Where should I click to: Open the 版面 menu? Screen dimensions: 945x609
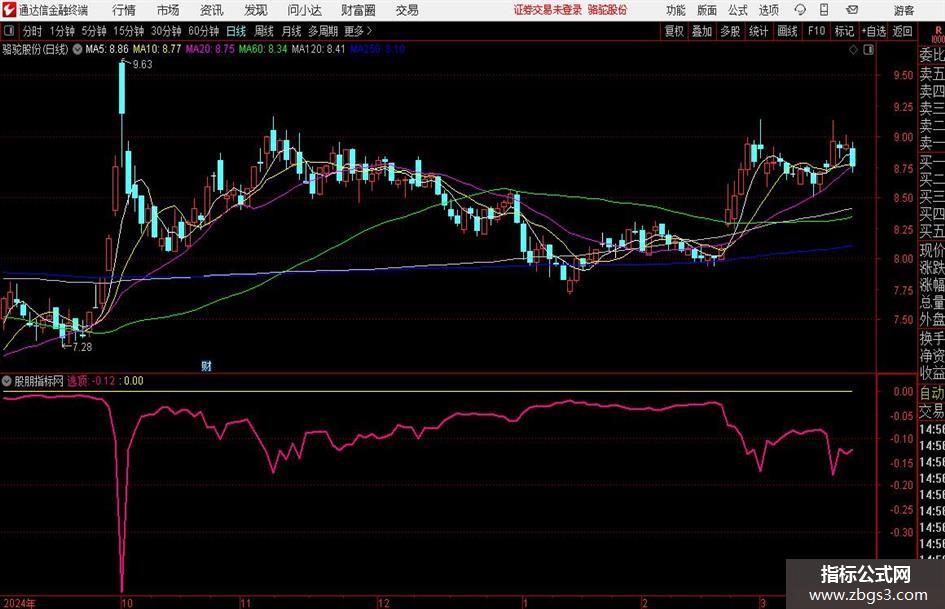pyautogui.click(x=706, y=10)
